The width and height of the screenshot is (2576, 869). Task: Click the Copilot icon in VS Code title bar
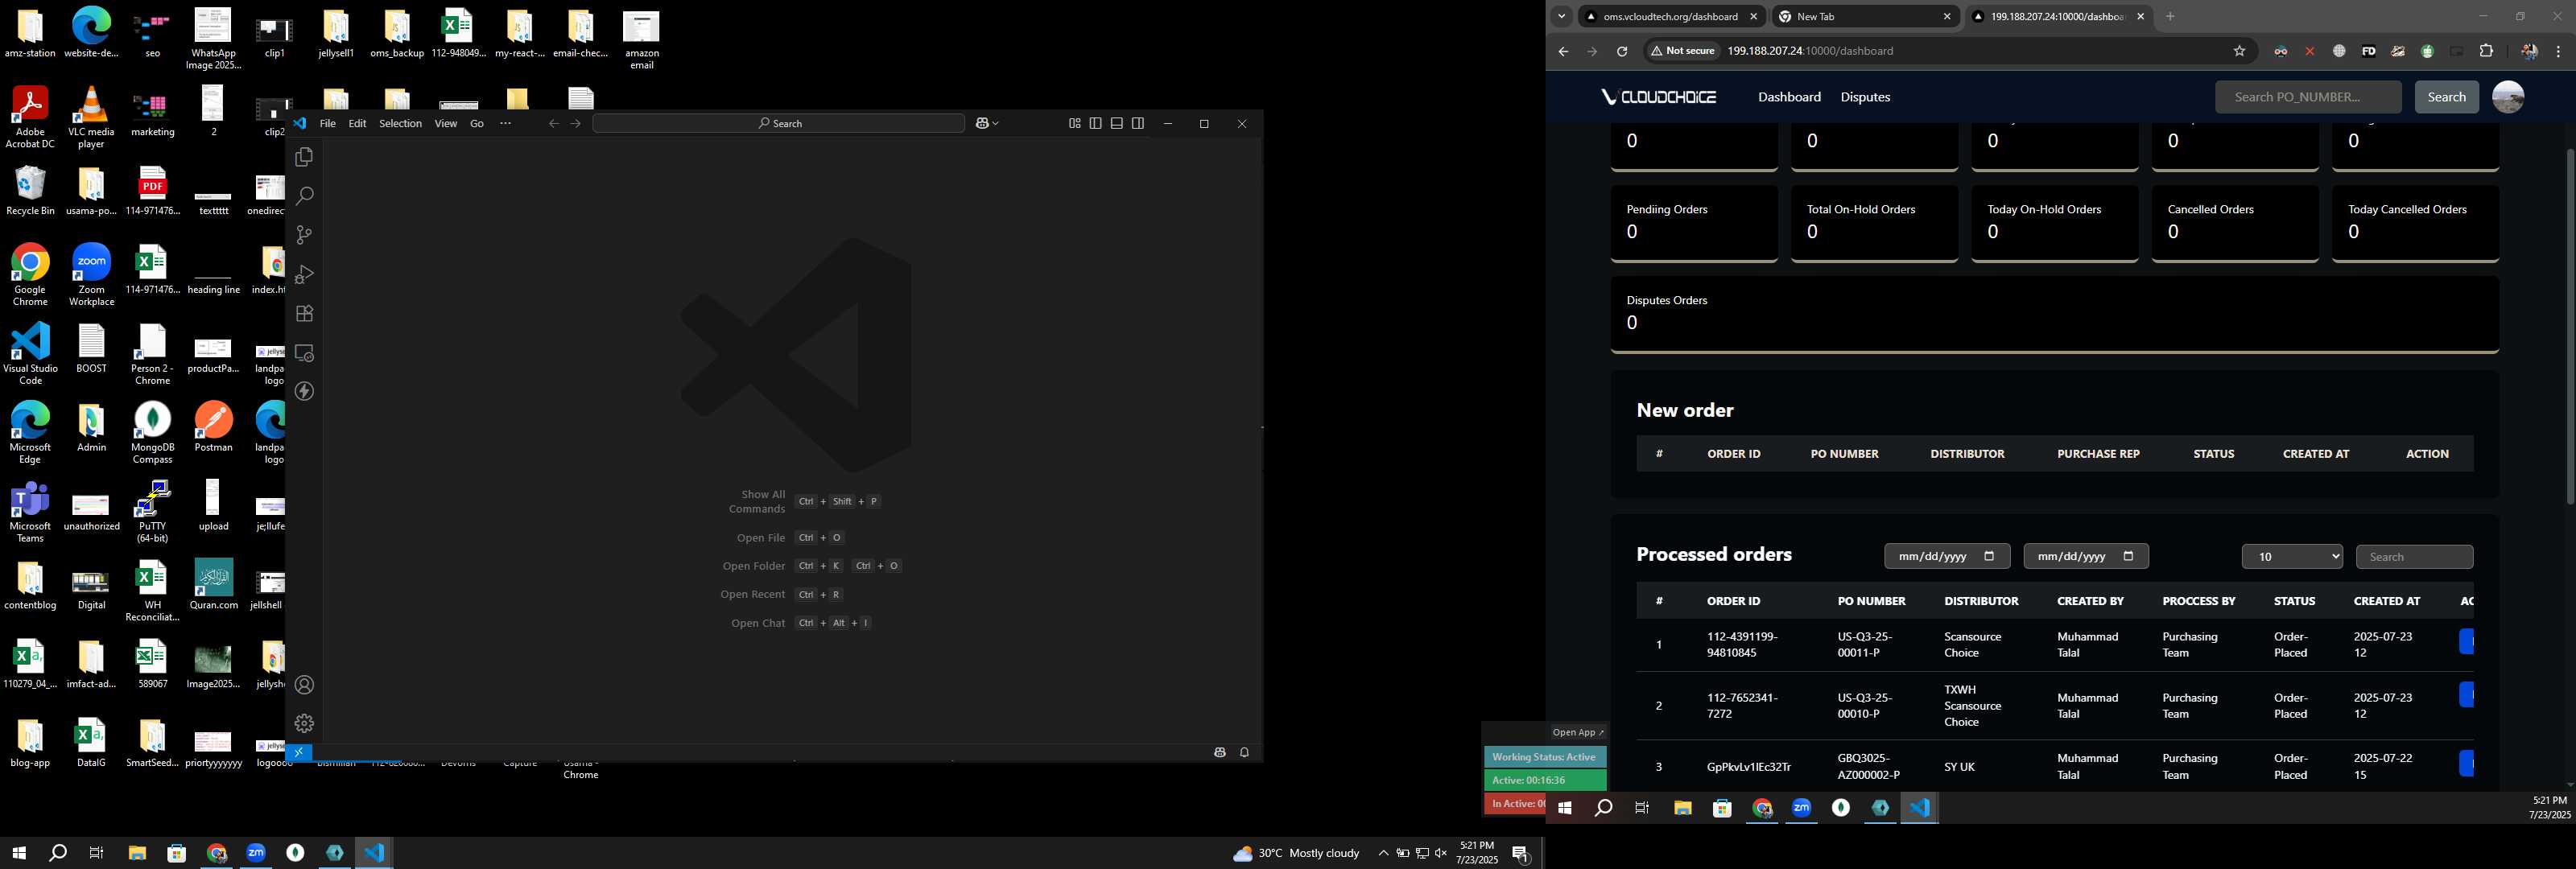(x=982, y=123)
